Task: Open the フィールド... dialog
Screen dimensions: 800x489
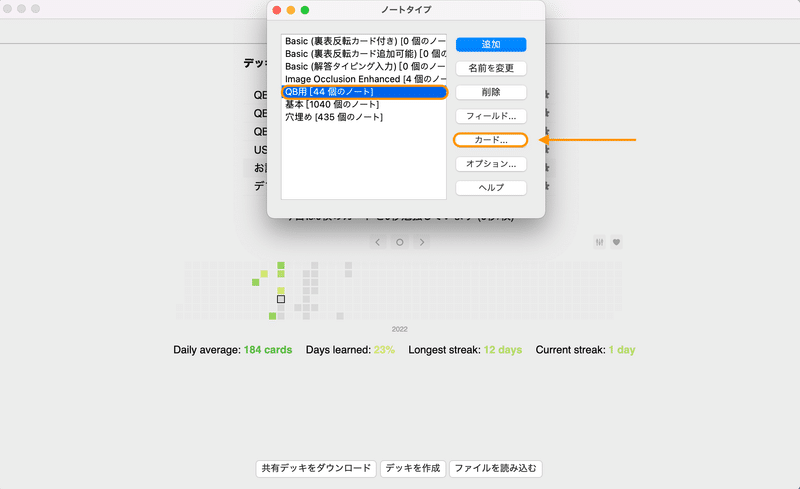Action: [491, 116]
